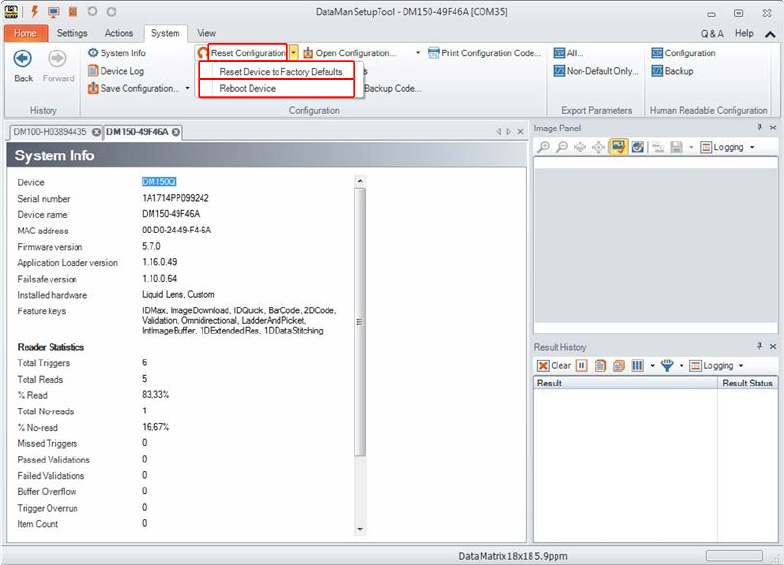Click the pause icon in Result History

581,366
